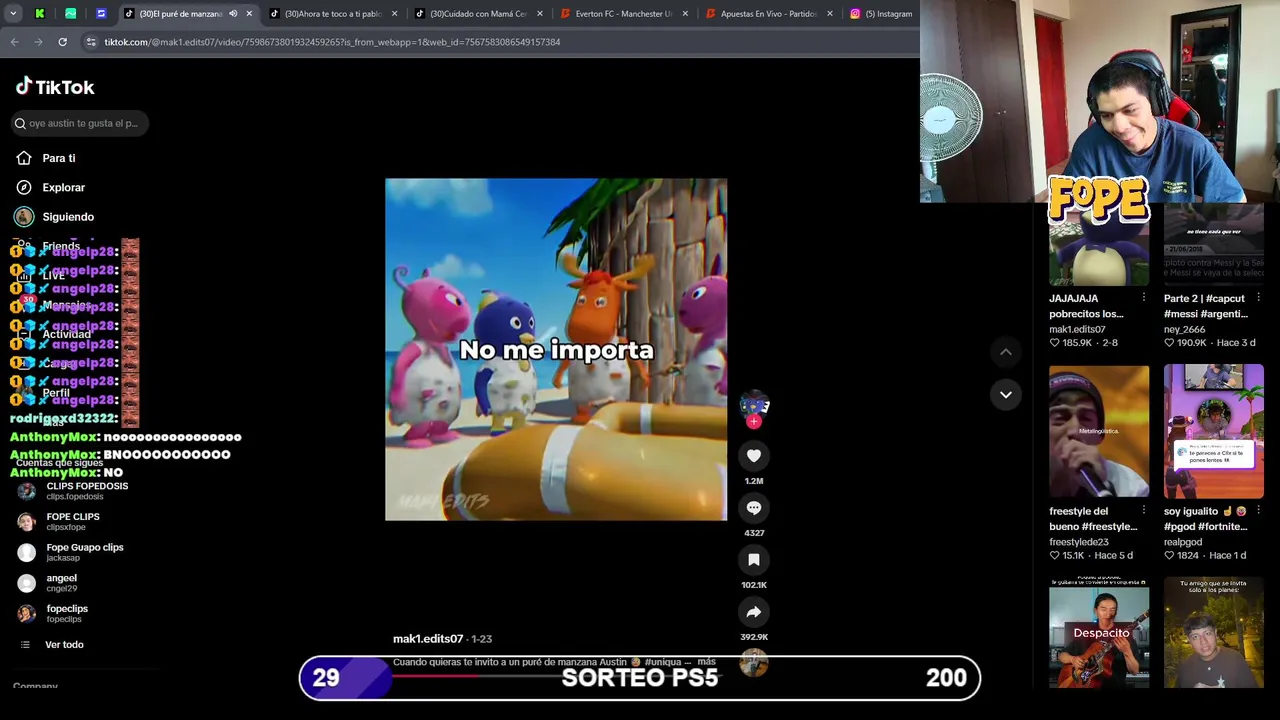This screenshot has height=720, width=1280.
Task: Close the Apuestas En Vivo tab
Action: click(830, 14)
